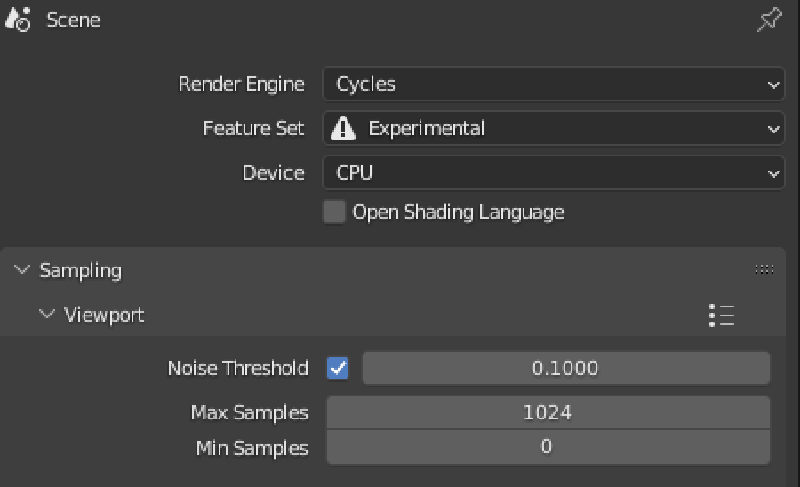Collapse the Viewport subpanel arrow
Screen dimensions: 800x487
click(x=46, y=315)
